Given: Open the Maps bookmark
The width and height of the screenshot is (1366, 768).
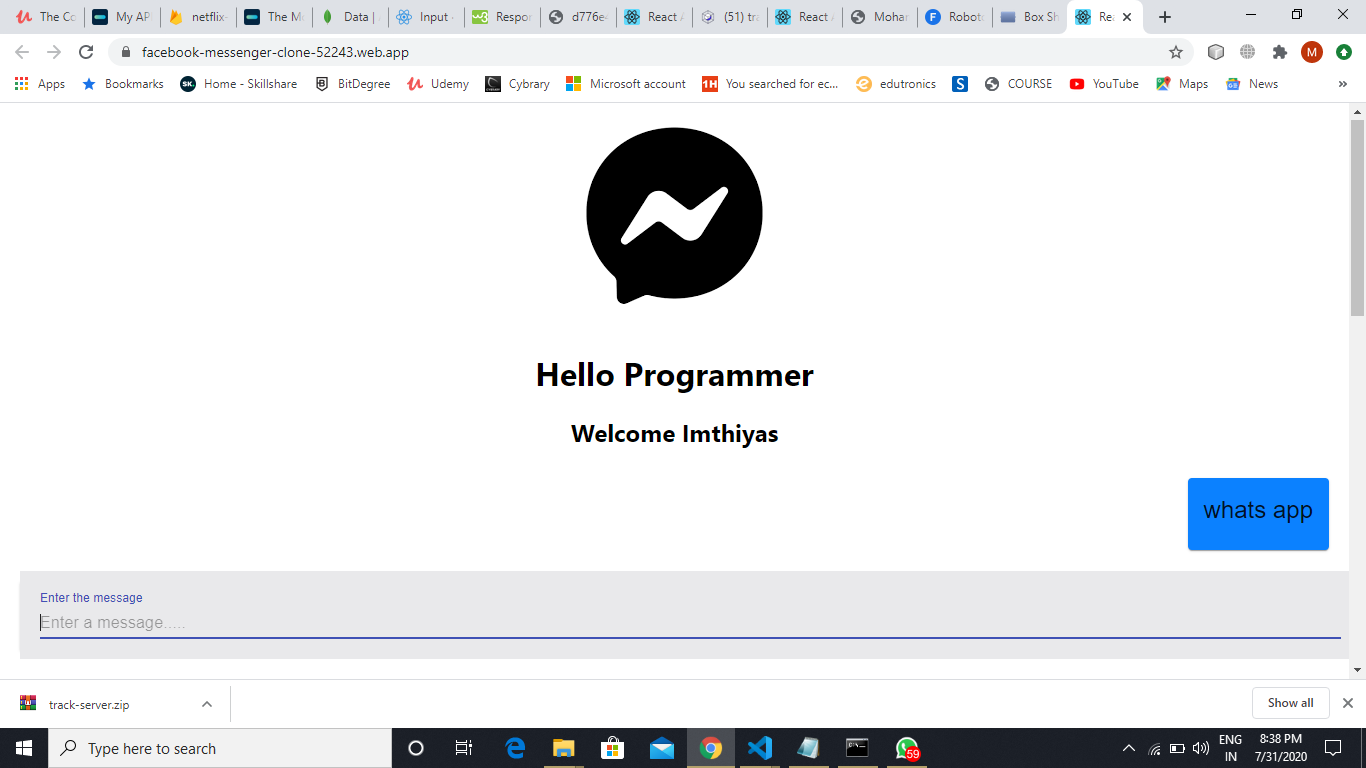Looking at the screenshot, I should pos(1182,84).
